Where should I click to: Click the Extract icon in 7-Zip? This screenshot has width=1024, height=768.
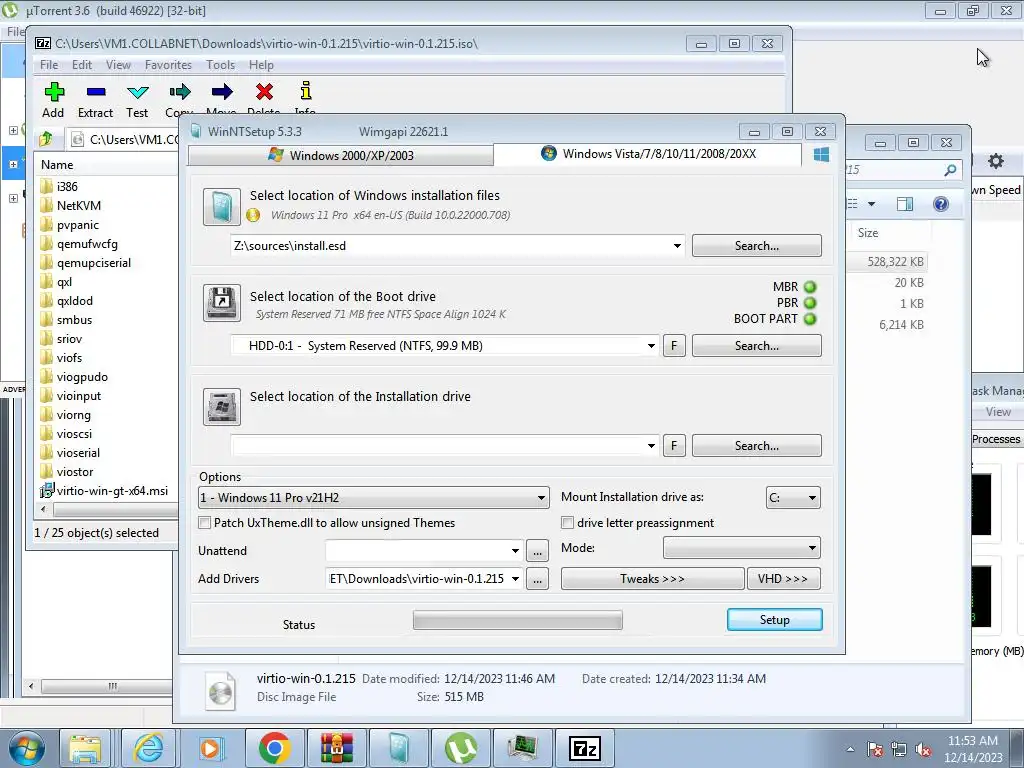click(x=95, y=92)
